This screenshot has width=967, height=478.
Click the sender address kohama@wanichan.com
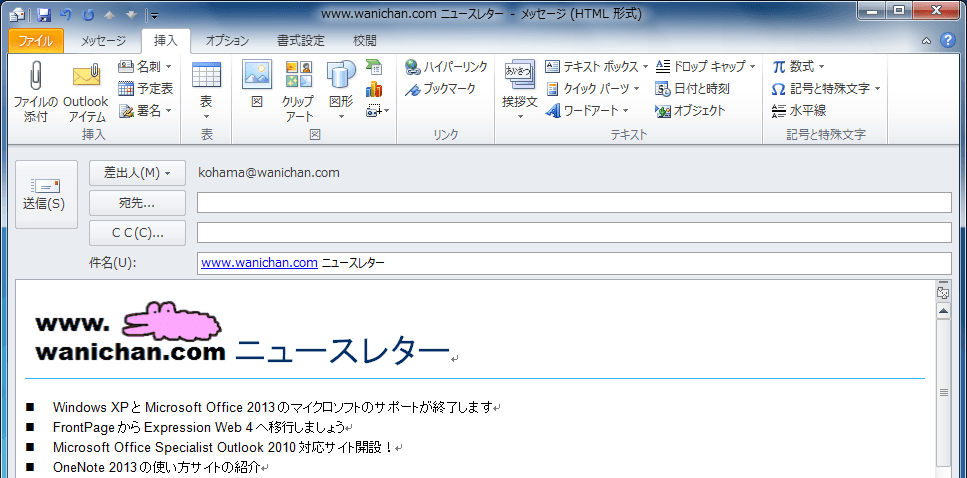[x=269, y=173]
